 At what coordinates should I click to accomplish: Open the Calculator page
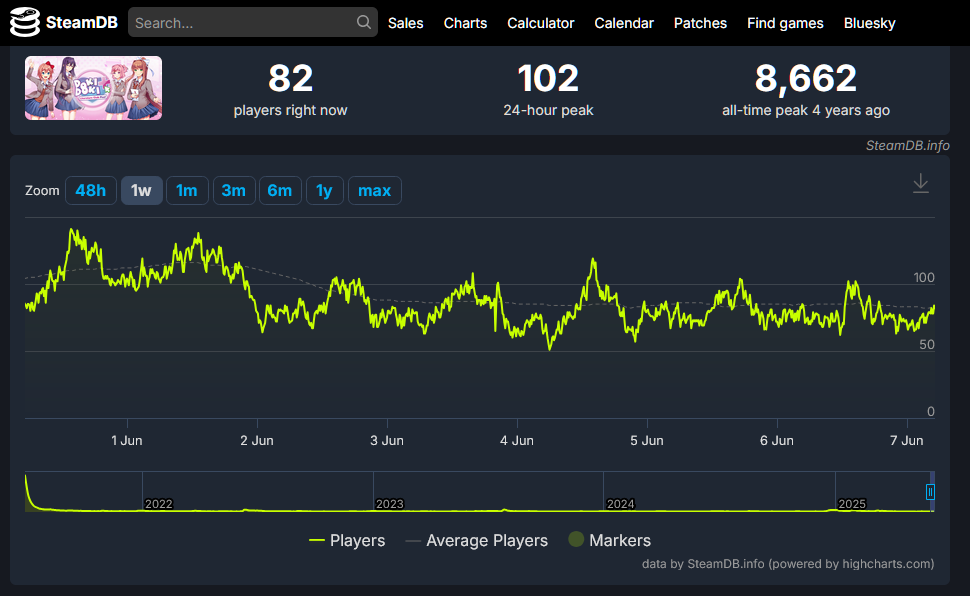pyautogui.click(x=541, y=23)
